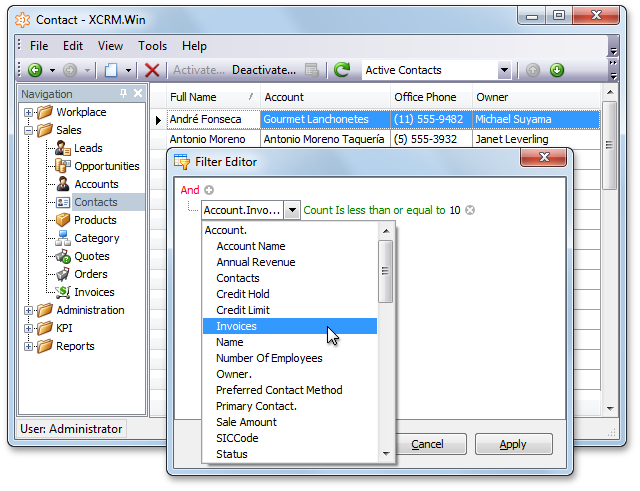640x491 pixels.
Task: Click the Orders cart icon
Action: (x=63, y=274)
